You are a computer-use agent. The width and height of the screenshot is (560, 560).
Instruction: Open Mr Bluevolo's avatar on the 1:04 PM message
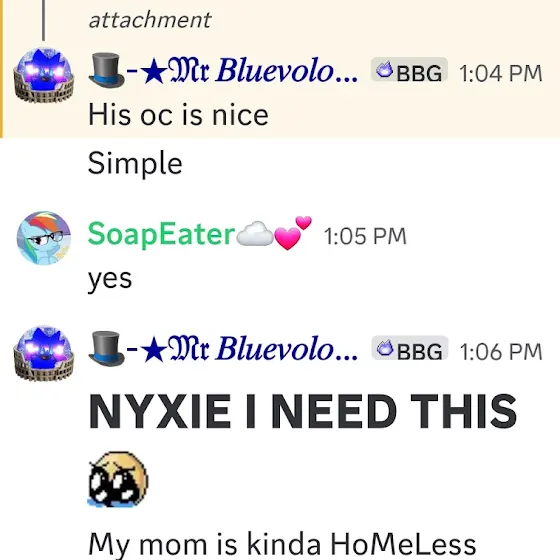click(x=44, y=75)
